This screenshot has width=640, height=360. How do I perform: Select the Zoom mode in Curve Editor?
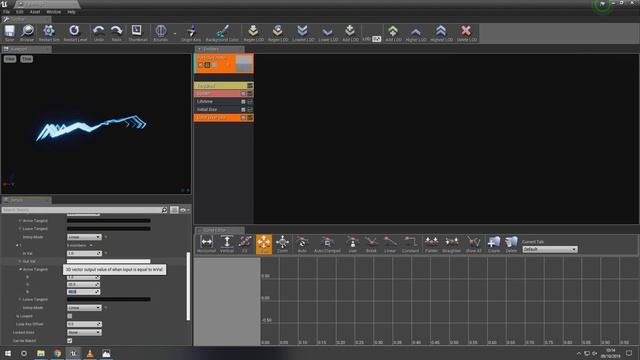282,244
